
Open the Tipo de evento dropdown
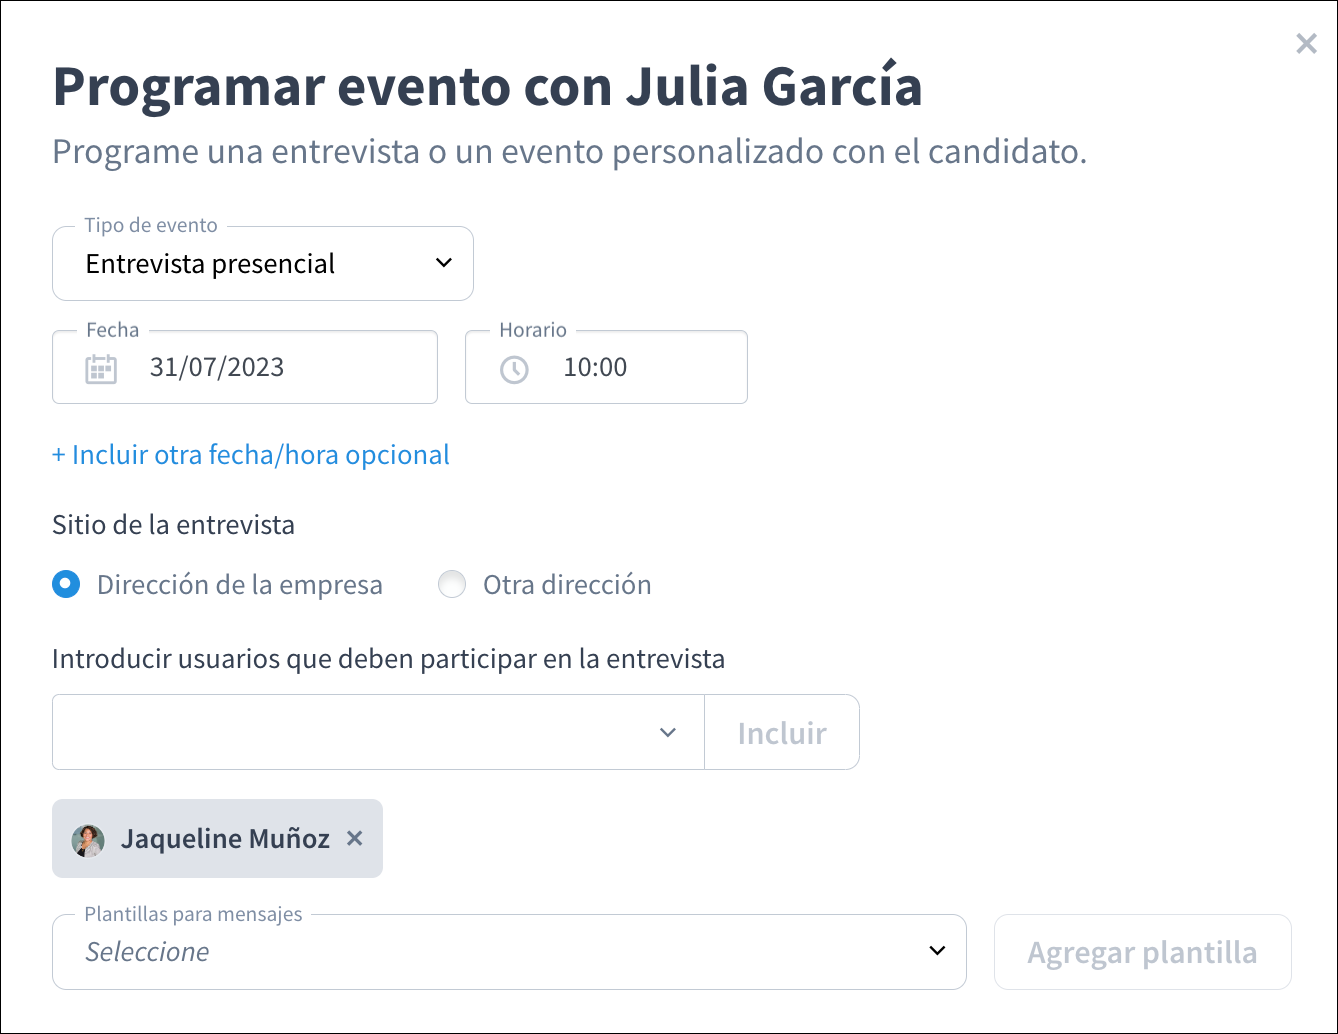[263, 263]
